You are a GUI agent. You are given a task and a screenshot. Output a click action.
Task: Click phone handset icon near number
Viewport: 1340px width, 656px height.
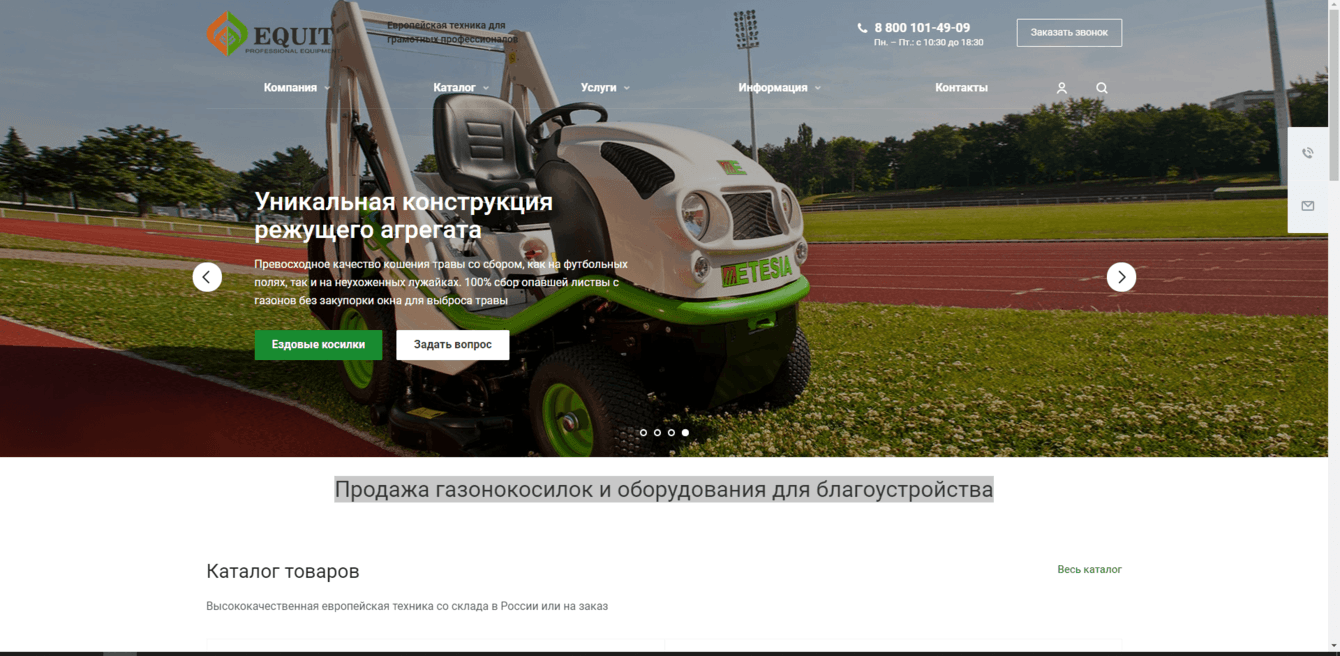click(x=862, y=28)
